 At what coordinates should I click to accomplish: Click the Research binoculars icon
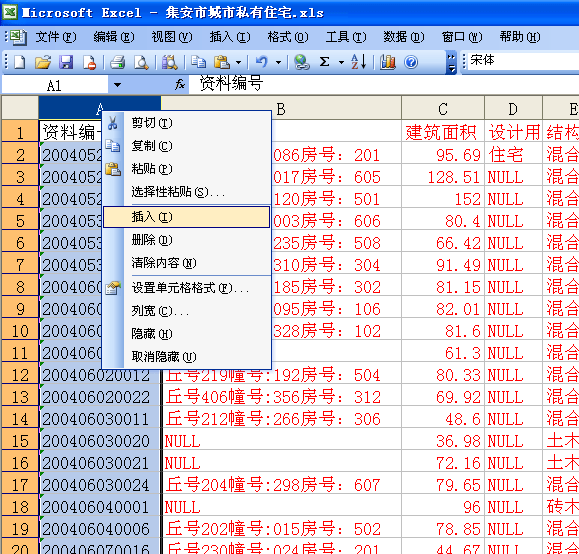(169, 62)
